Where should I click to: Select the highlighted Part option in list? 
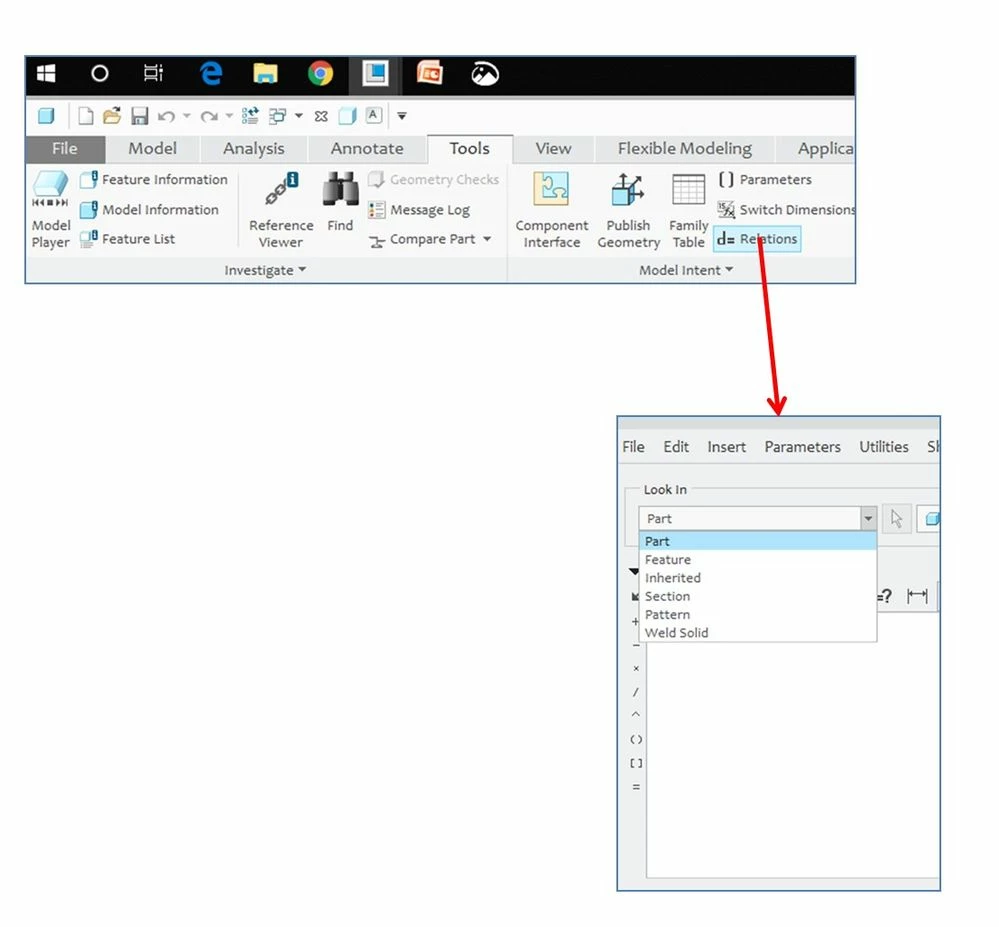pyautogui.click(x=758, y=541)
